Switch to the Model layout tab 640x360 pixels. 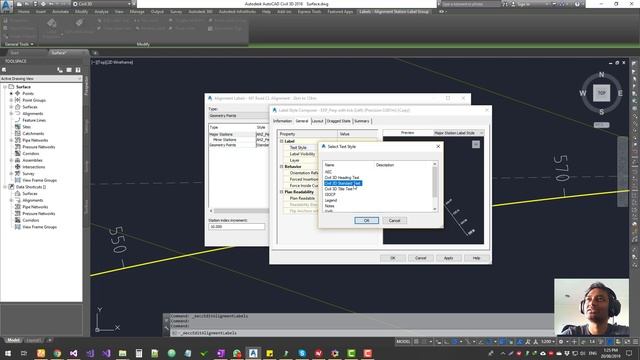coord(13,340)
